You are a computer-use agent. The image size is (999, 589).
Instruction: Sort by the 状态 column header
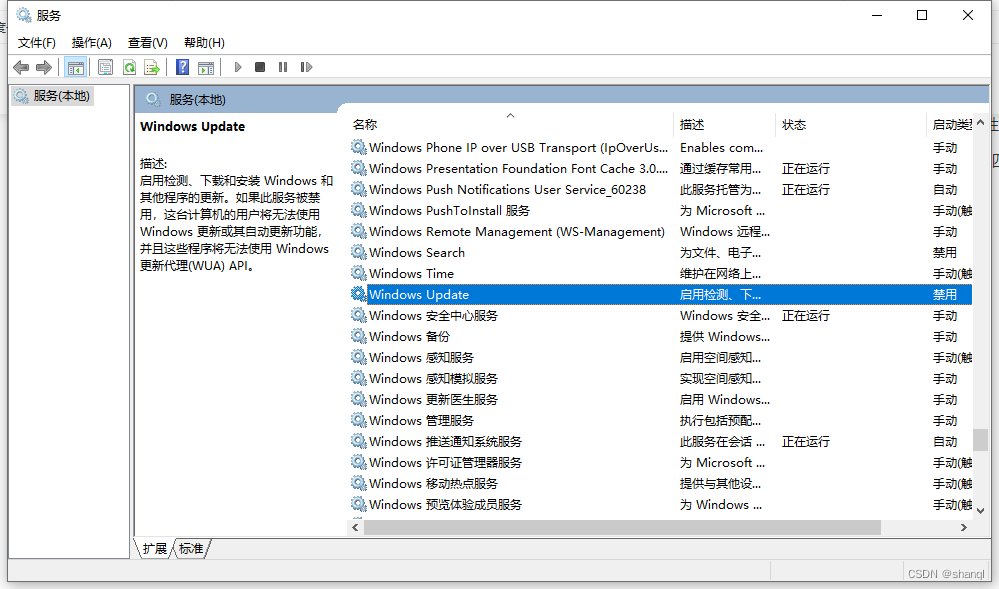point(794,124)
